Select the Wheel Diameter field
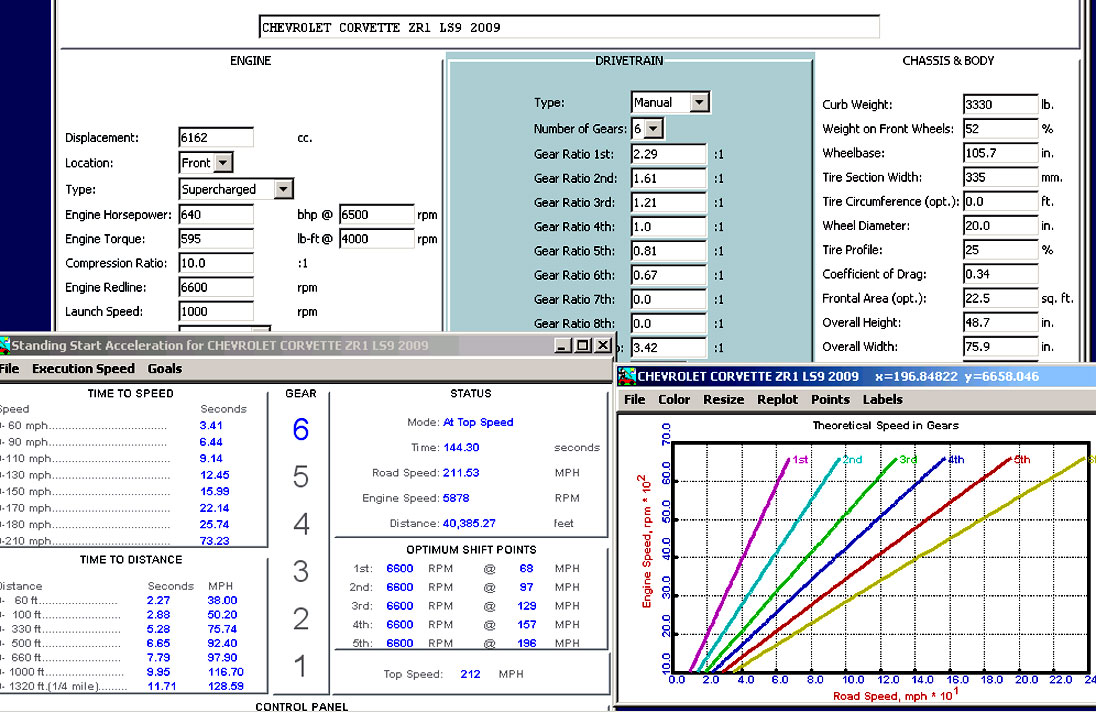The width and height of the screenshot is (1096, 713). (x=1000, y=226)
